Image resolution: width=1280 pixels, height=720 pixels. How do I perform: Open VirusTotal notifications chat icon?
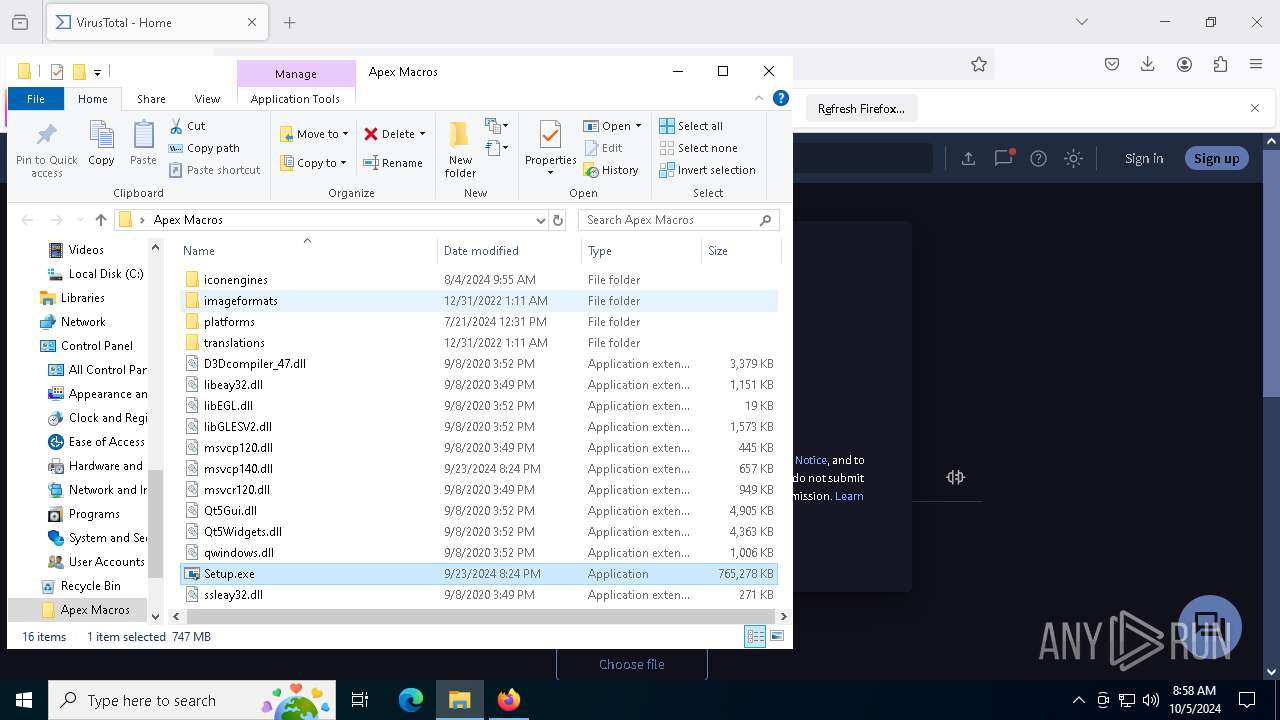[1004, 158]
